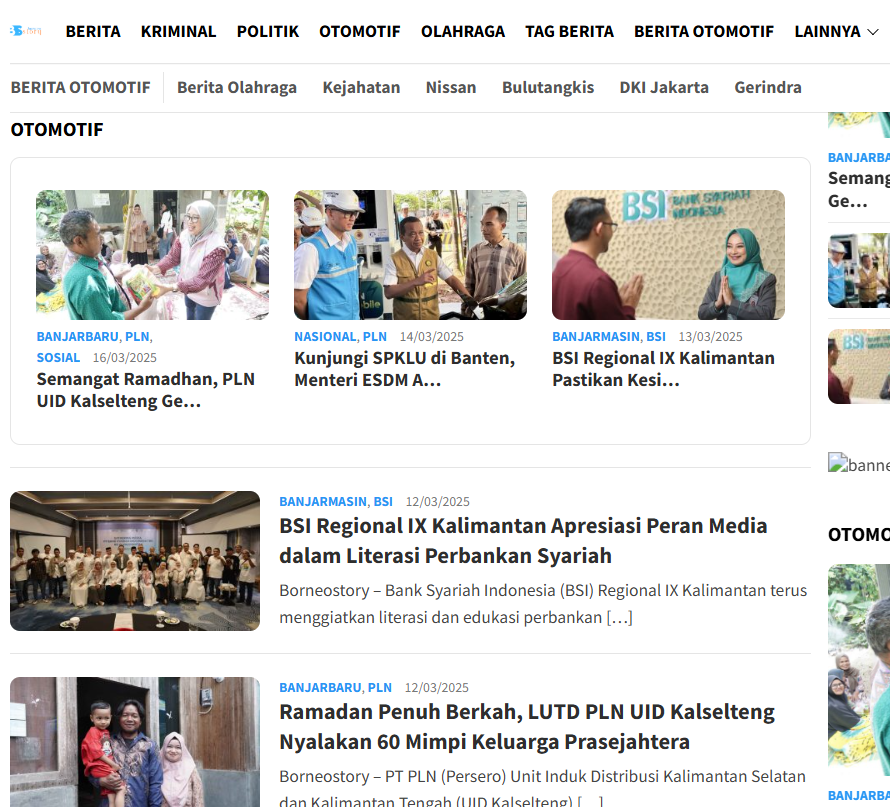Image resolution: width=890 pixels, height=807 pixels.
Task: Expand the LAINNYA menu chevron
Action: [873, 32]
